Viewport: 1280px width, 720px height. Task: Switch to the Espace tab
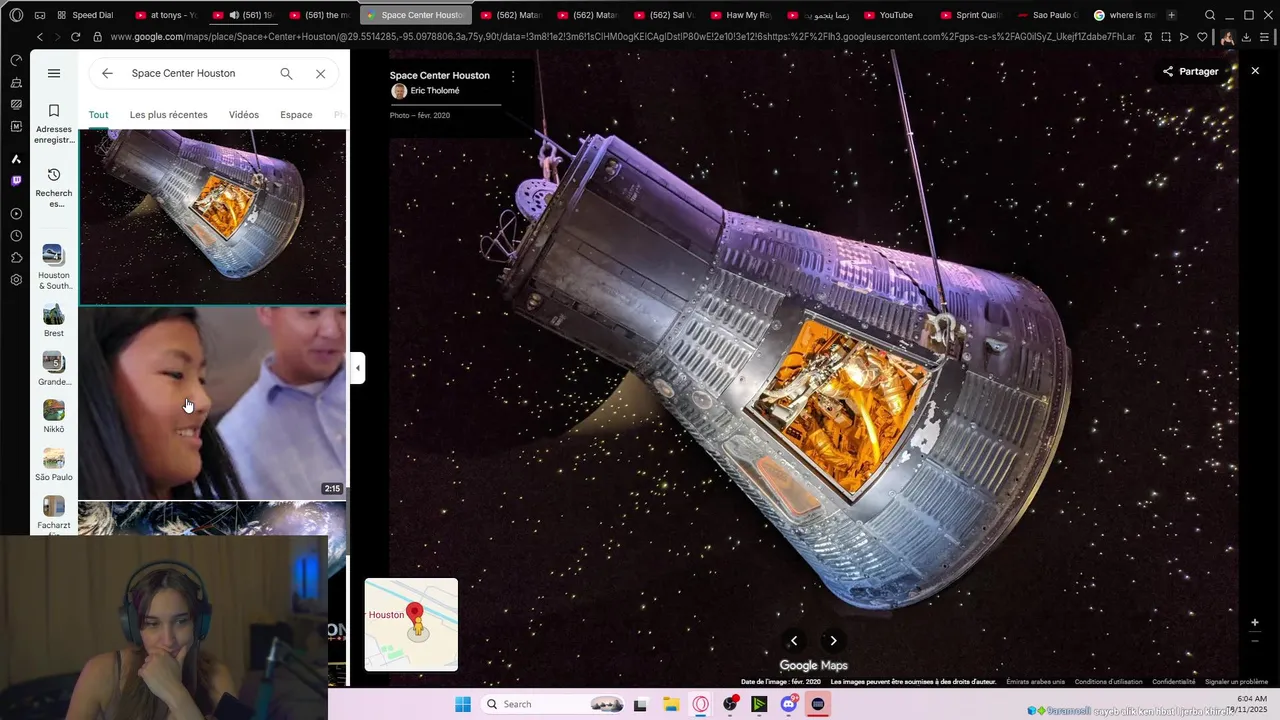[296, 115]
